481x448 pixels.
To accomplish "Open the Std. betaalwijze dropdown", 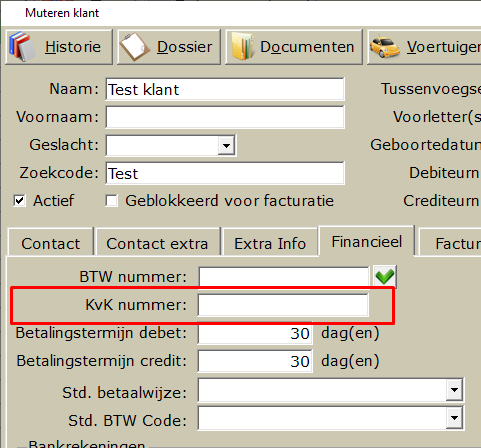I will tap(454, 390).
